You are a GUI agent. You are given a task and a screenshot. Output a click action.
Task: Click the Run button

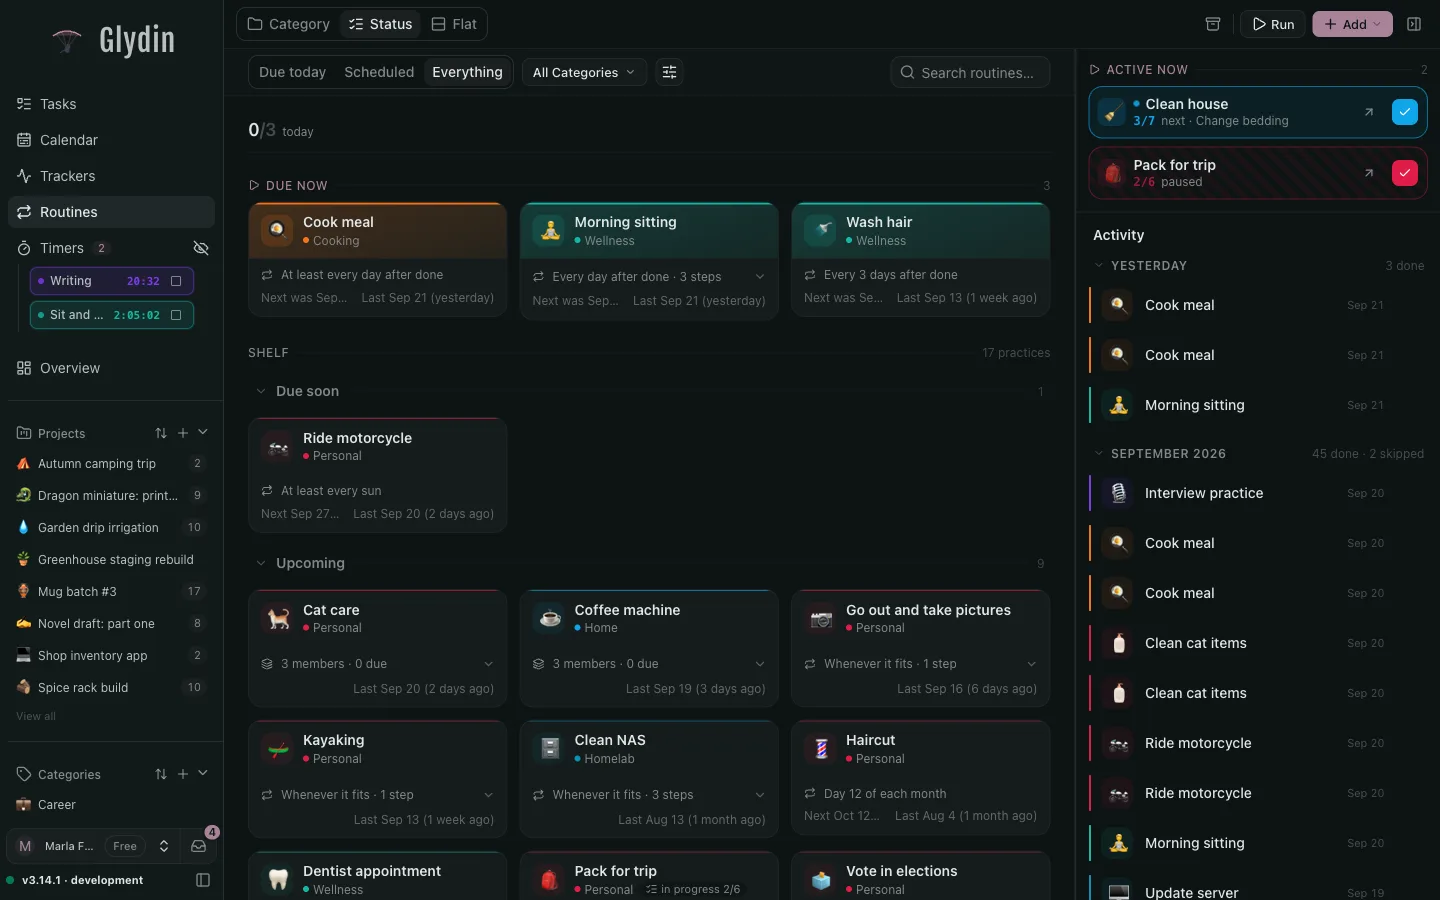1273,24
